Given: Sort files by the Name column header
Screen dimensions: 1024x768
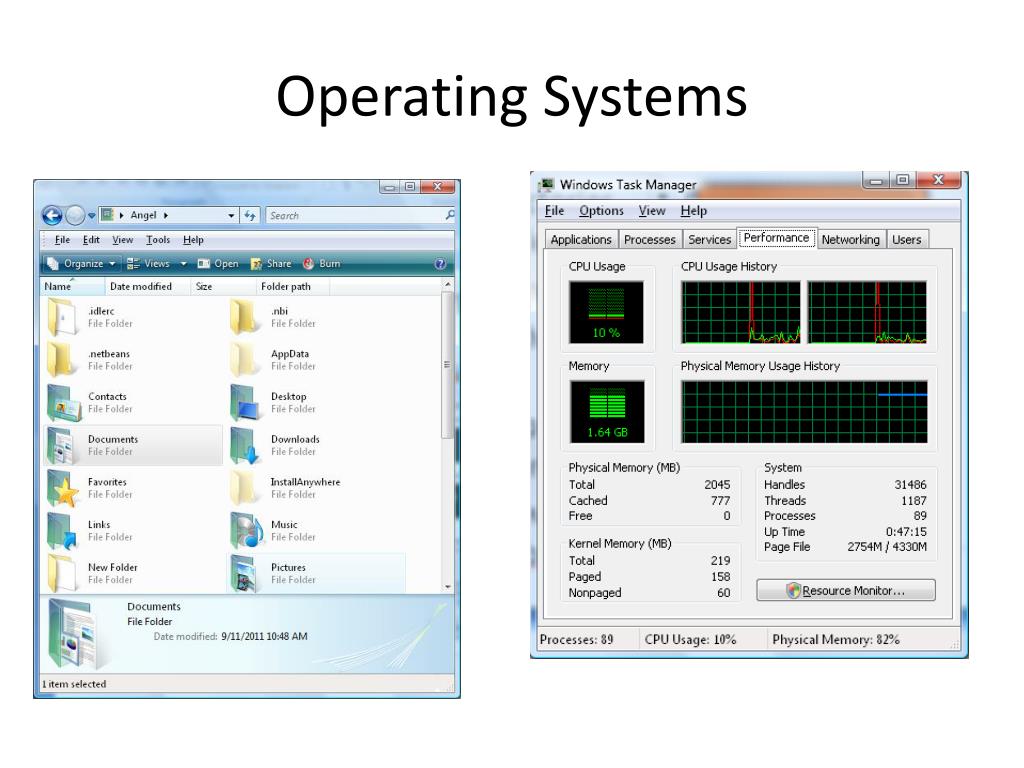Looking at the screenshot, I should (73, 286).
